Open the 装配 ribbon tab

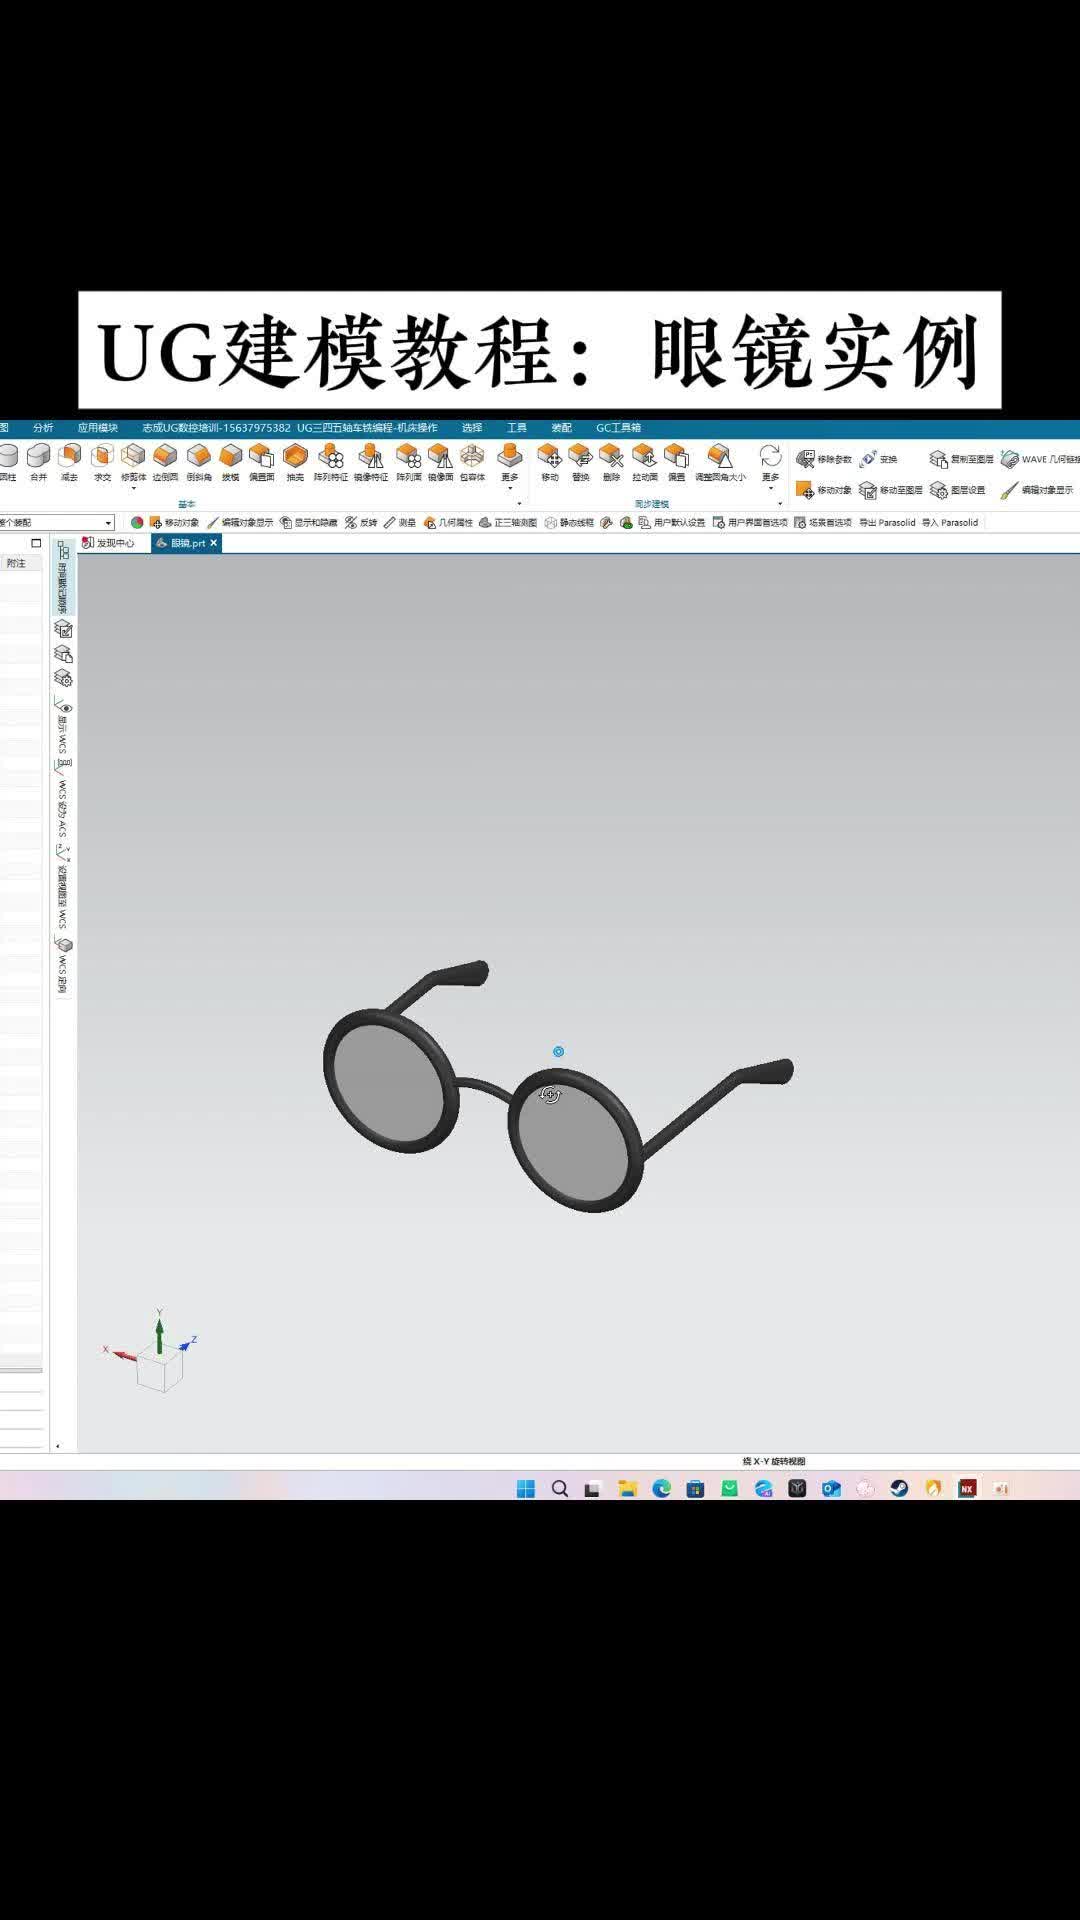pyautogui.click(x=562, y=428)
